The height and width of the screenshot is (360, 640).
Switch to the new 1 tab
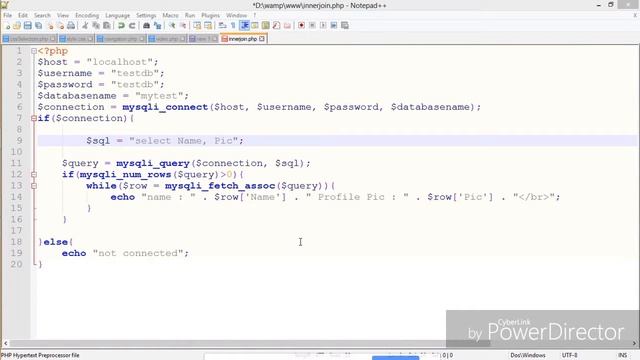[x=203, y=39]
